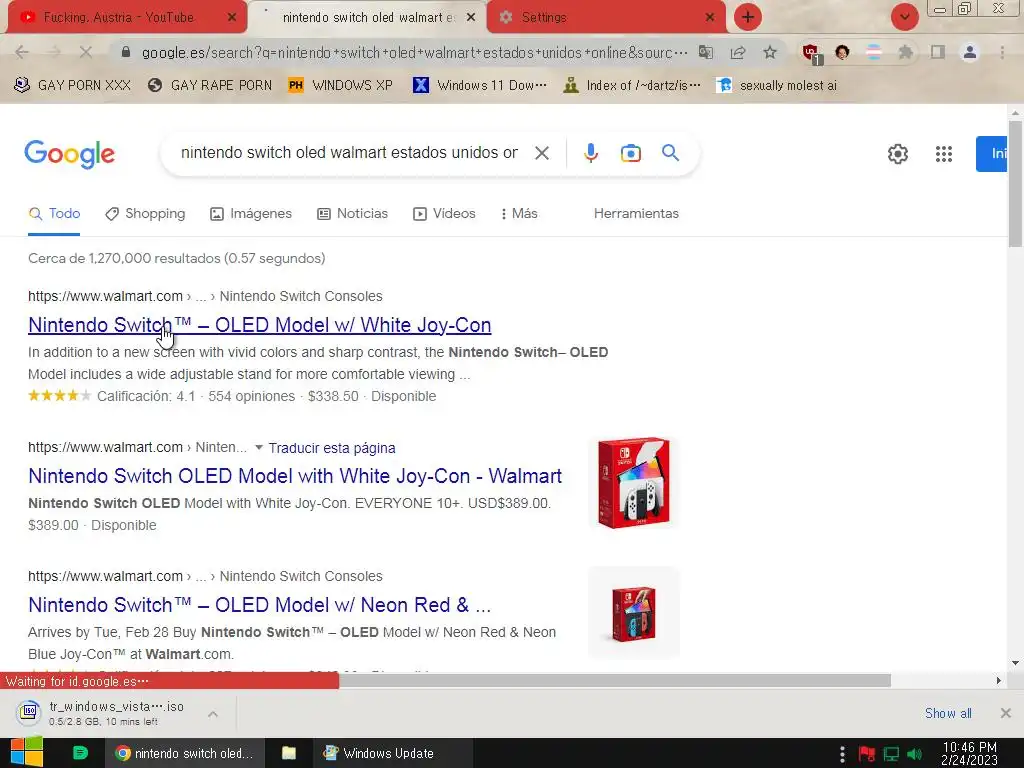The height and width of the screenshot is (768, 1024).
Task: Close the nintendo switch search tab
Action: [471, 18]
